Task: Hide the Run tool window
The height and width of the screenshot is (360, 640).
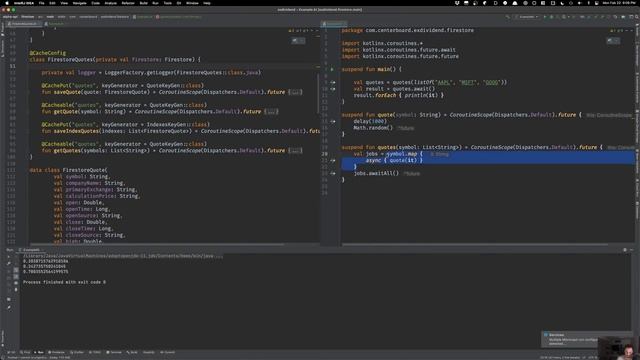Action: 632,250
